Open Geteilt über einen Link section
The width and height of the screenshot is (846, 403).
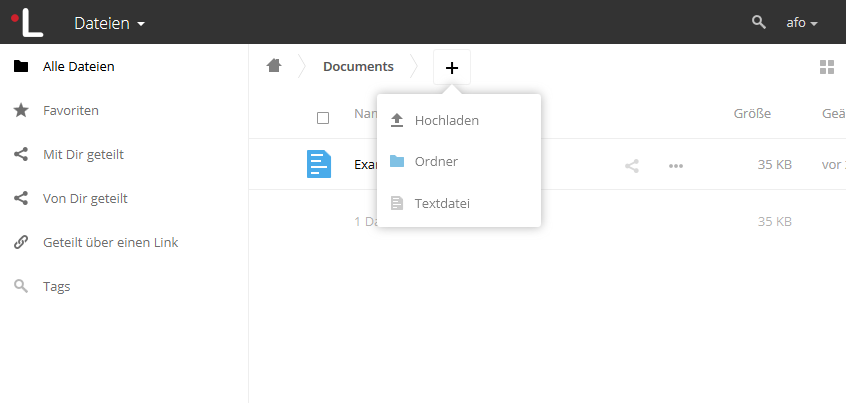110,242
